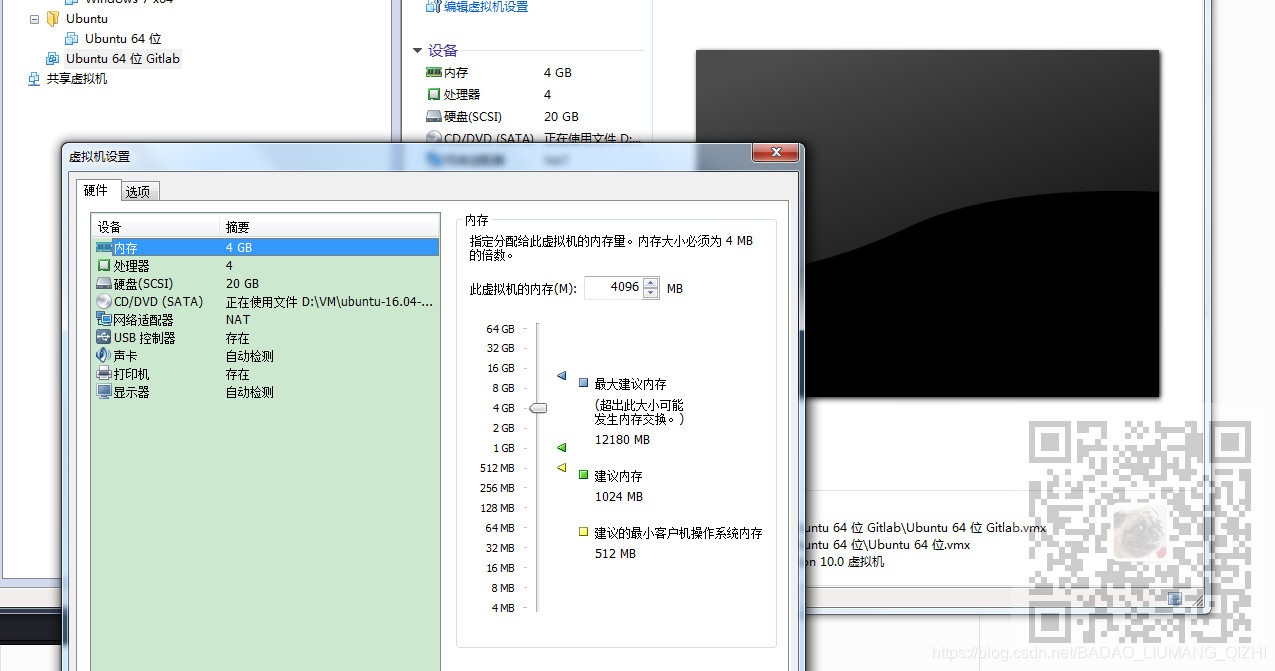The image size is (1275, 671).
Task: Select the 内存 memory icon in settings device list
Action: click(104, 247)
